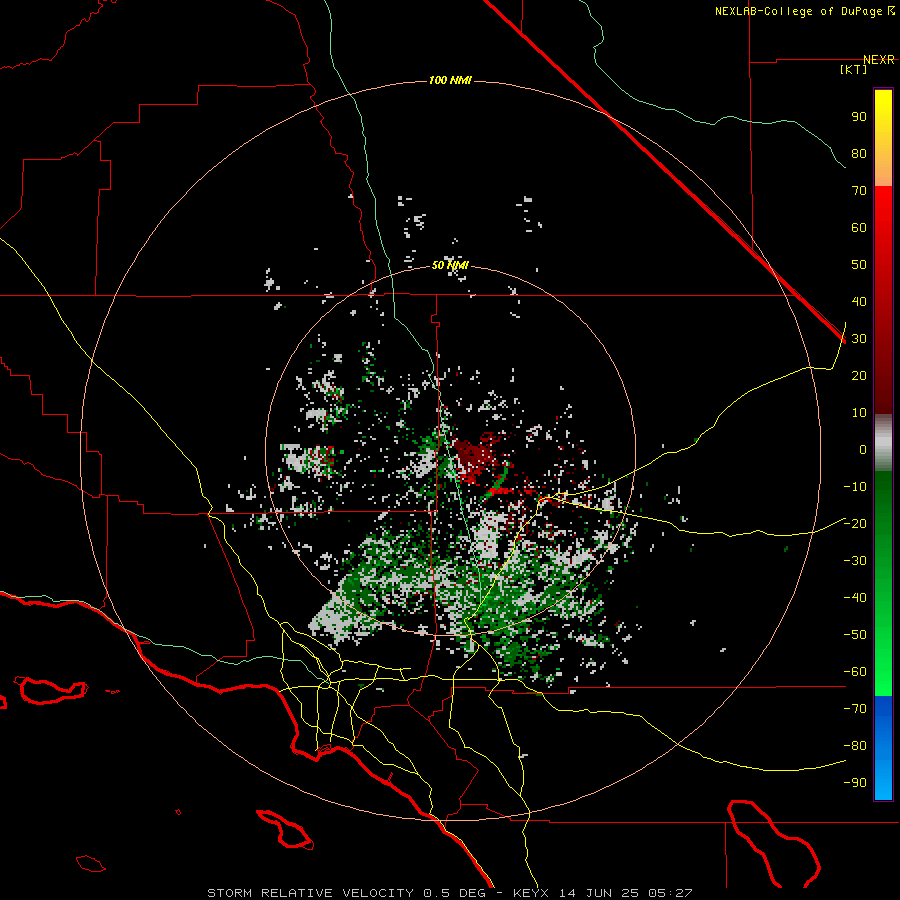Click the [KT] units label
The height and width of the screenshot is (900, 900).
(854, 69)
